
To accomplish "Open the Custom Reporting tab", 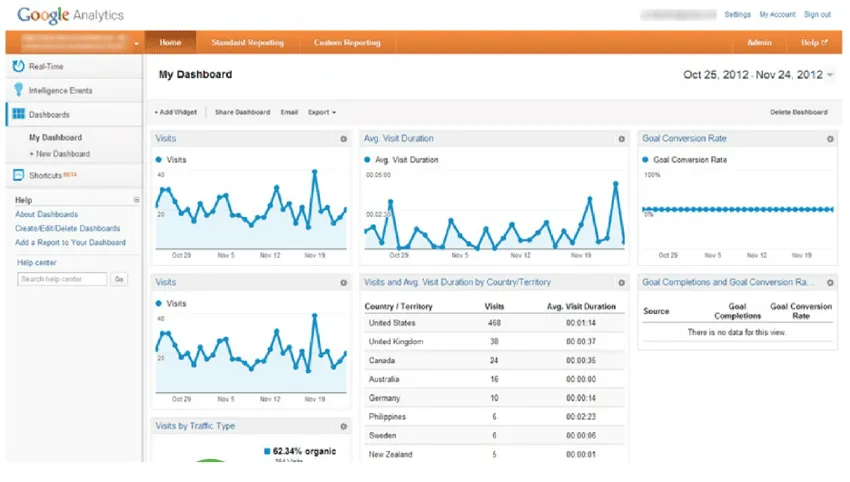I will [347, 42].
